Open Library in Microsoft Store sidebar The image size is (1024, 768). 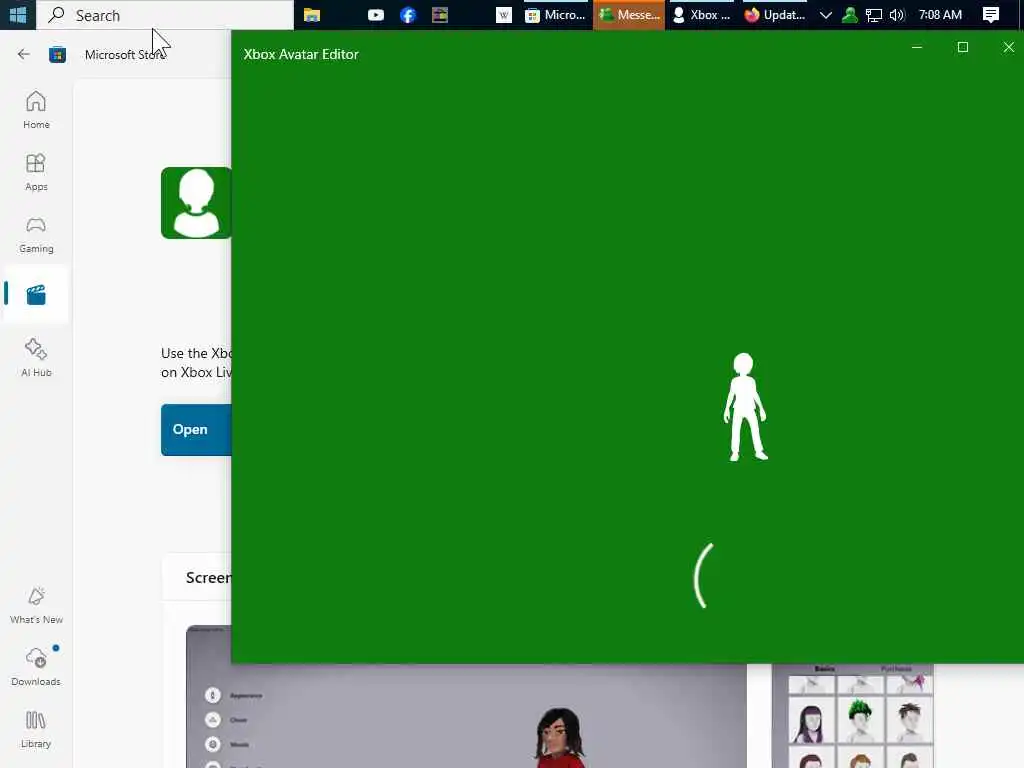coord(36,729)
